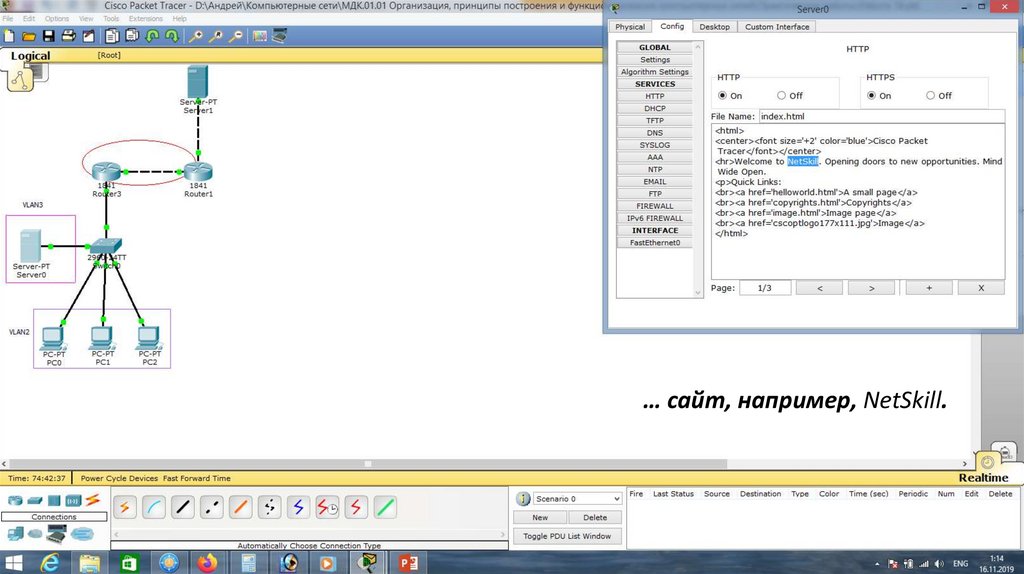Choose the orange Fiber cable icon
Viewport: 1024px width, 574px height.
[240, 507]
